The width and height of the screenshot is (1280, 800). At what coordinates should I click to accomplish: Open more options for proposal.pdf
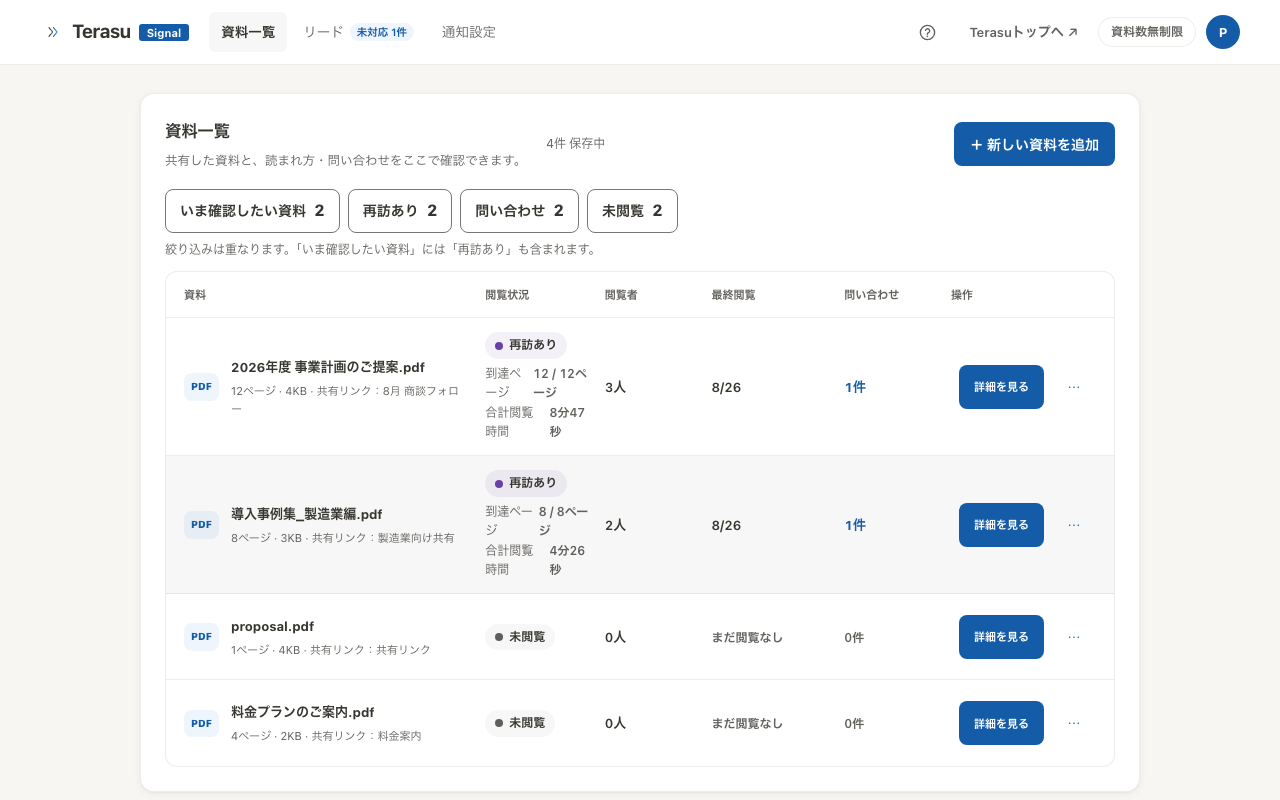click(1074, 637)
